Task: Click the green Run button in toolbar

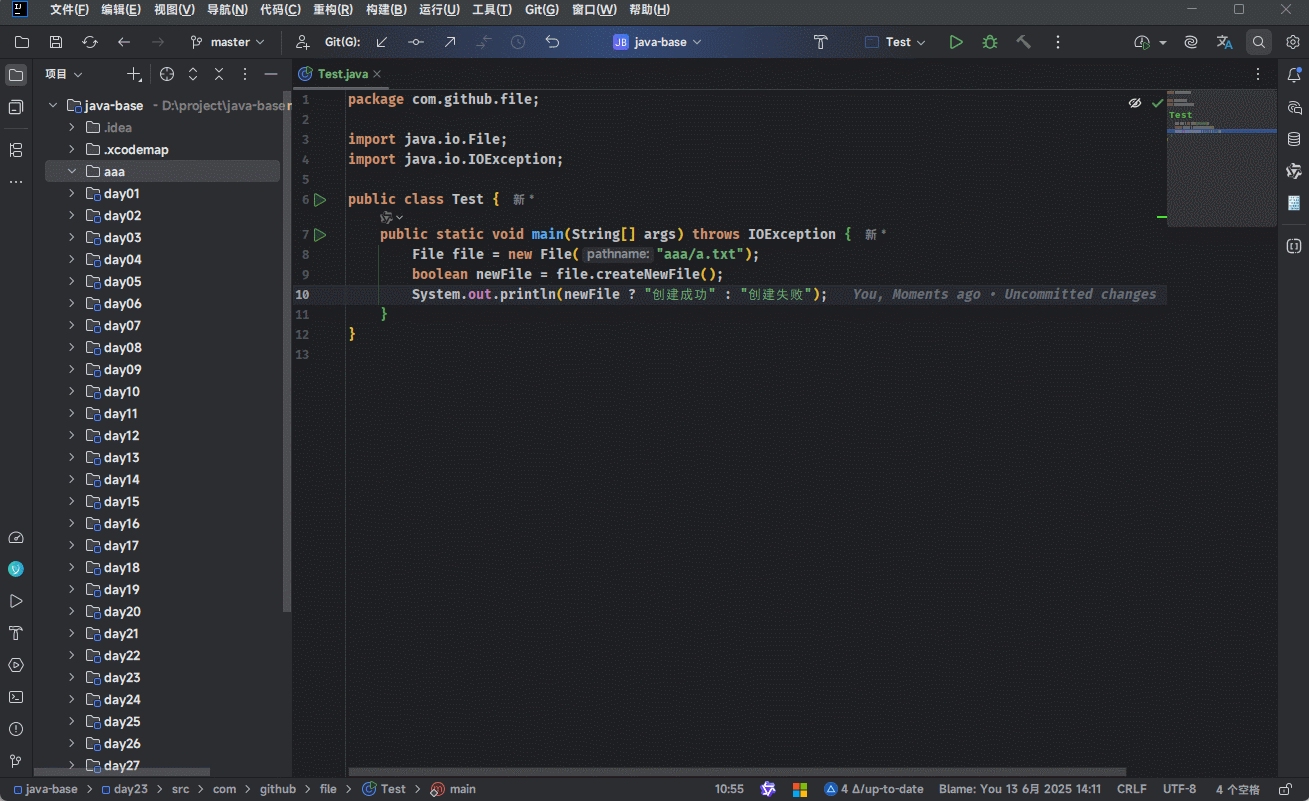Action: click(x=956, y=42)
